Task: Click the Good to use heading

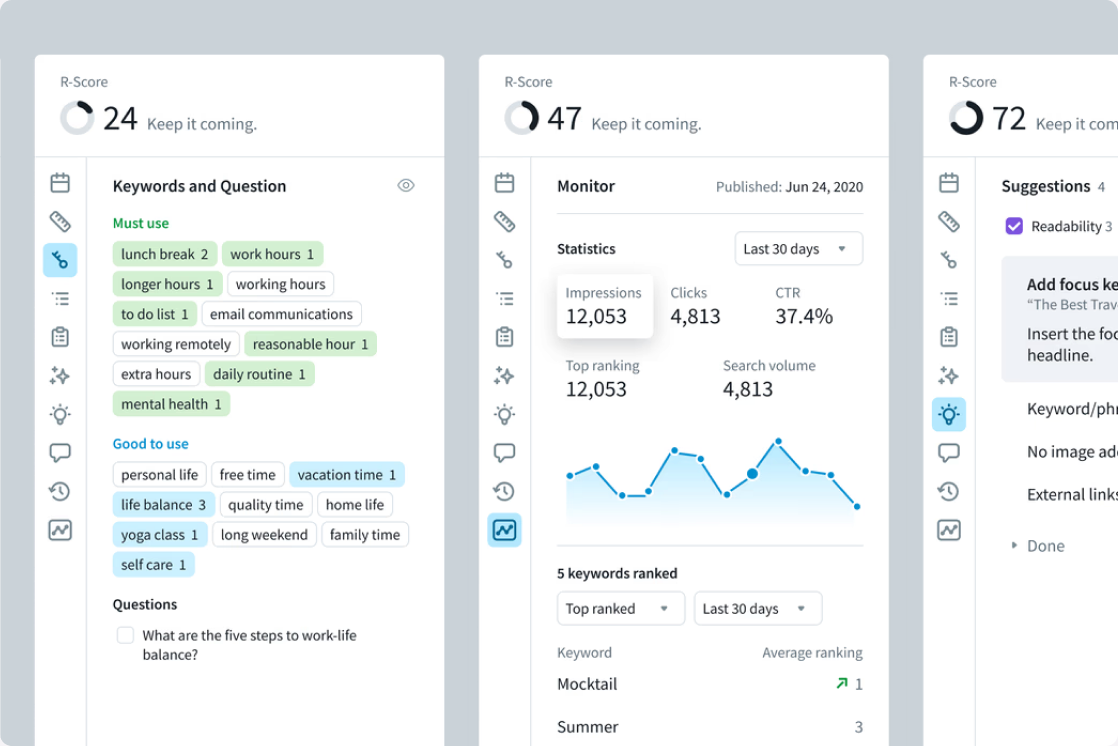Action: coord(150,444)
